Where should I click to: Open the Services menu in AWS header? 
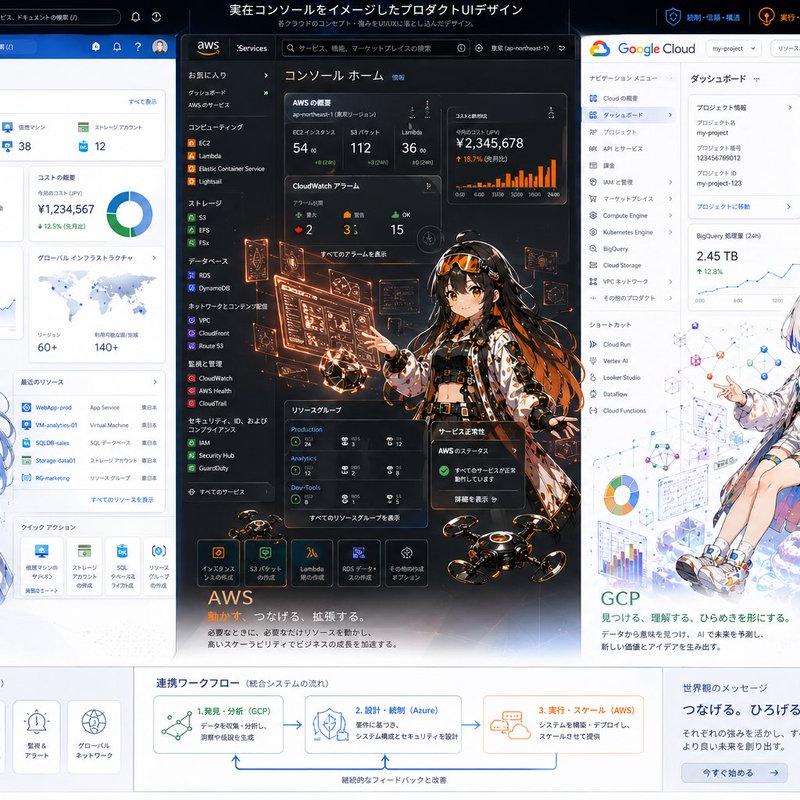[x=252, y=48]
